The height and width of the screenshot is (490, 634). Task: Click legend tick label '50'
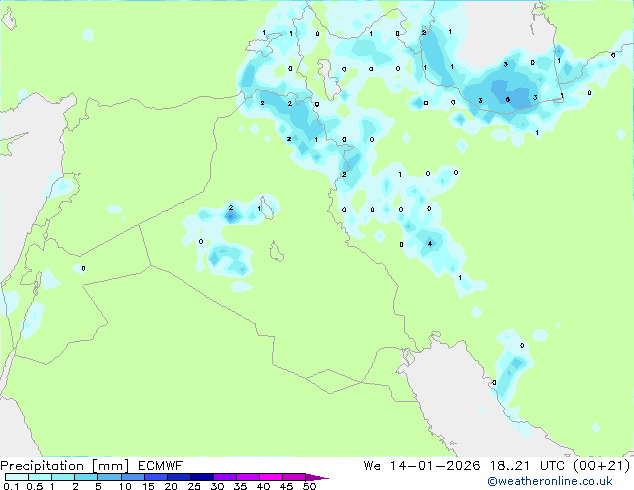[x=310, y=486]
